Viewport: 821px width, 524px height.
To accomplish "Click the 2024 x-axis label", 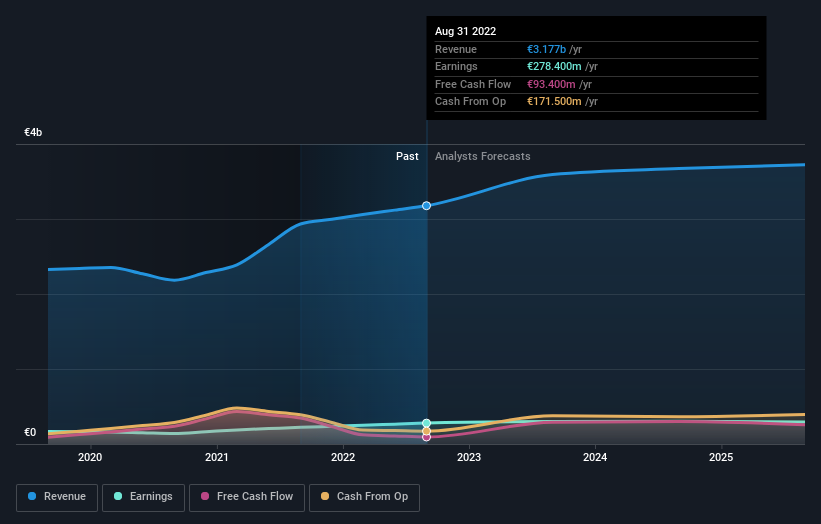I will pyautogui.click(x=595, y=457).
